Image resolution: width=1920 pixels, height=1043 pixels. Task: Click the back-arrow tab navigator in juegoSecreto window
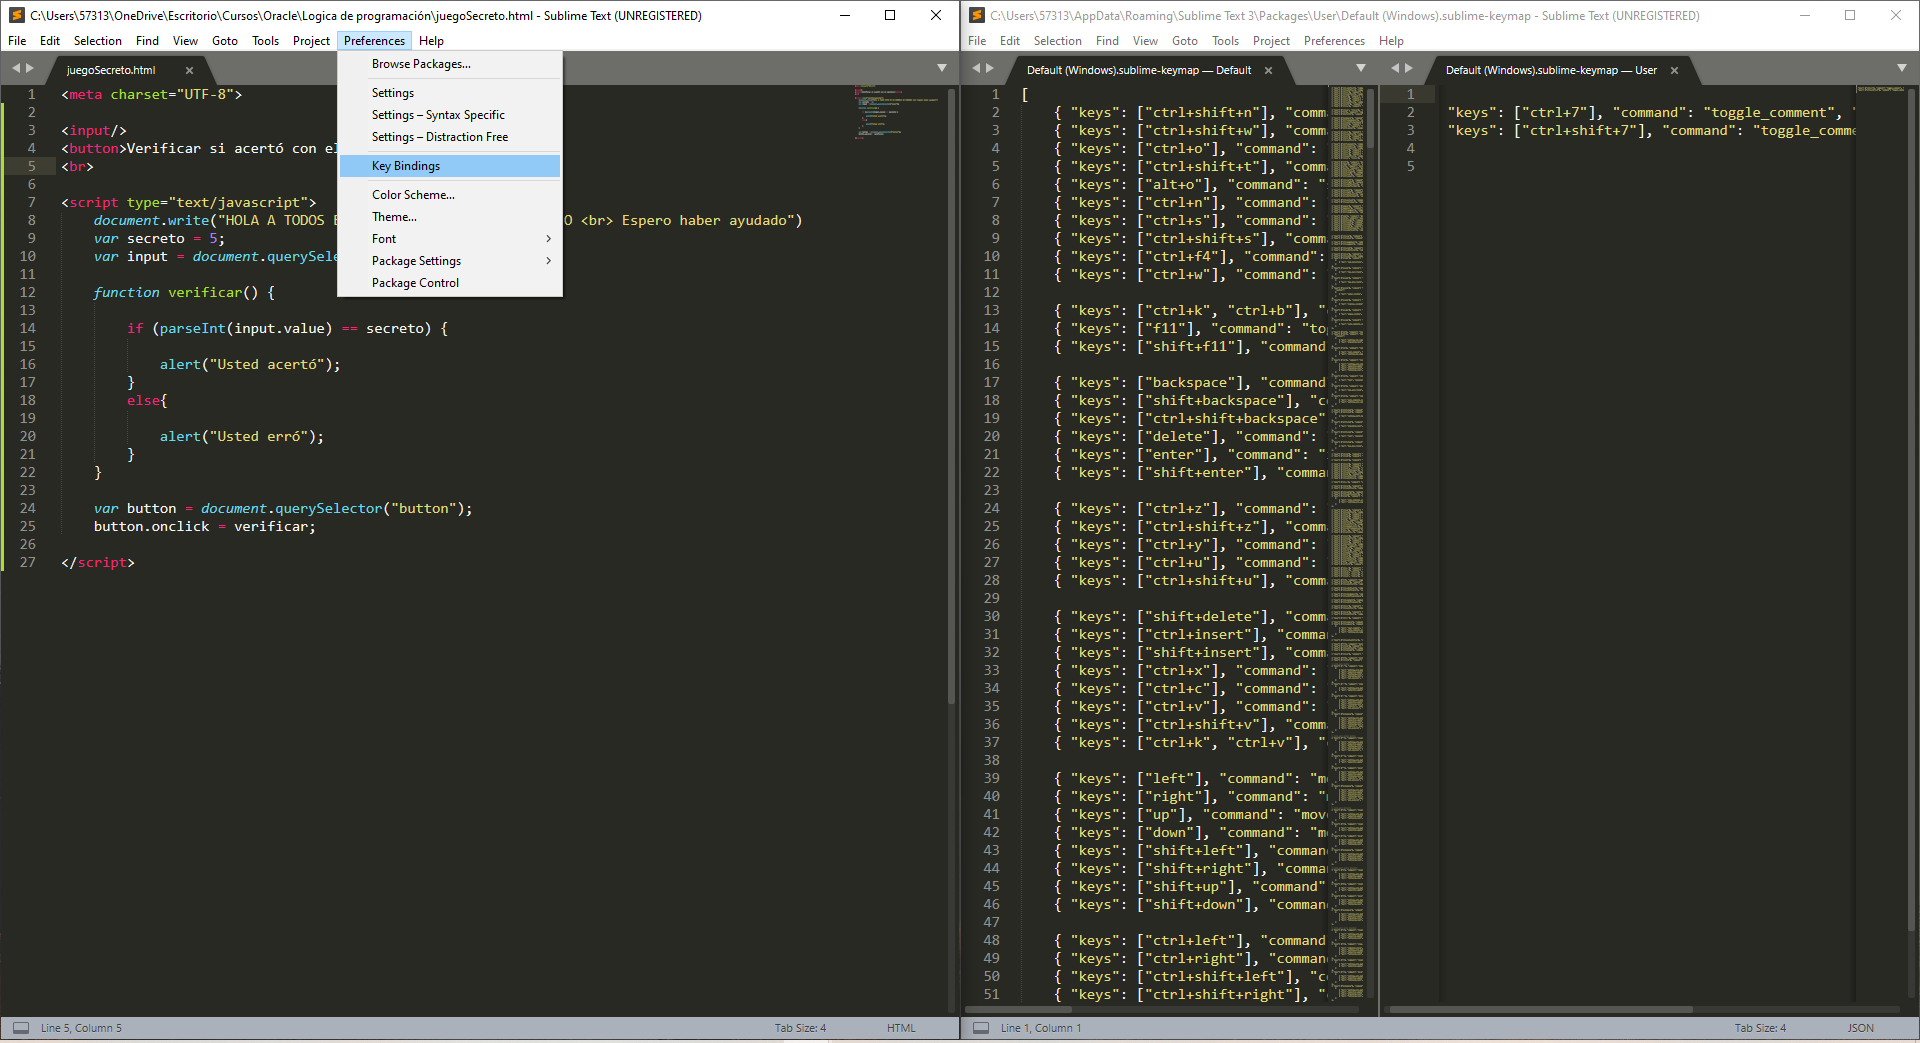coord(16,68)
